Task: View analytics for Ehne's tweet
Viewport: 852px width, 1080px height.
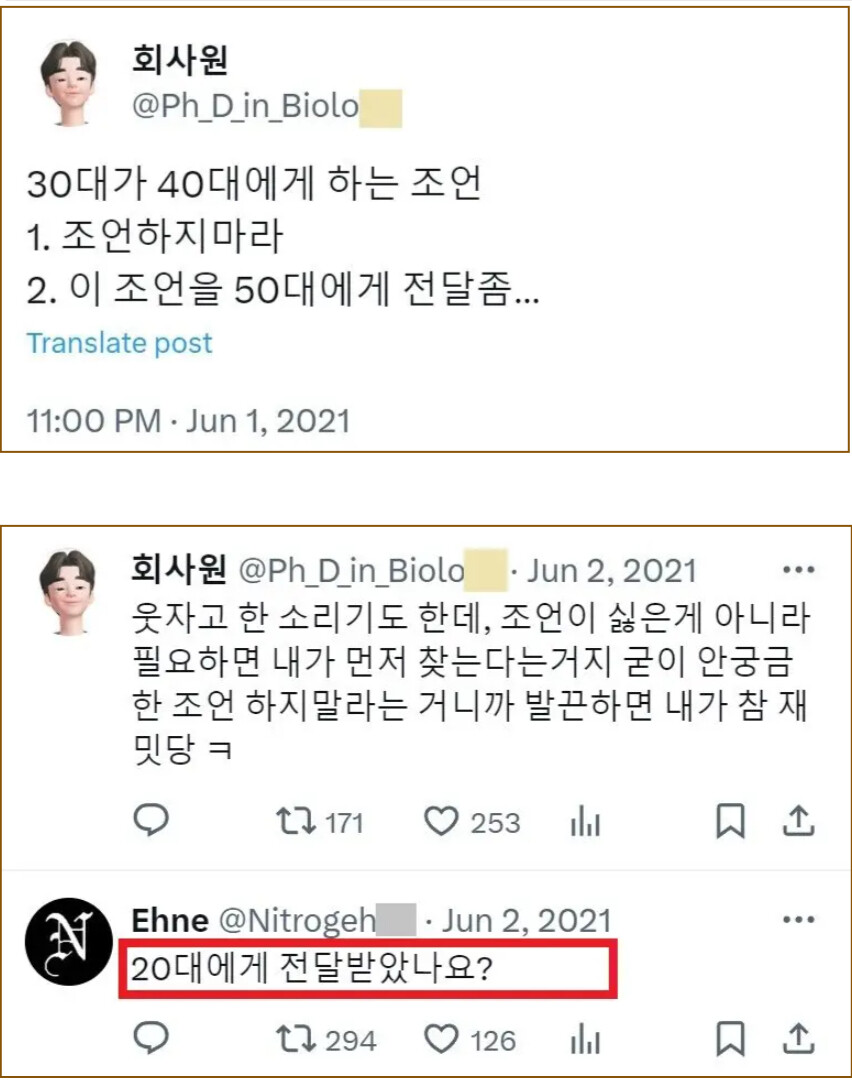Action: (x=585, y=1039)
